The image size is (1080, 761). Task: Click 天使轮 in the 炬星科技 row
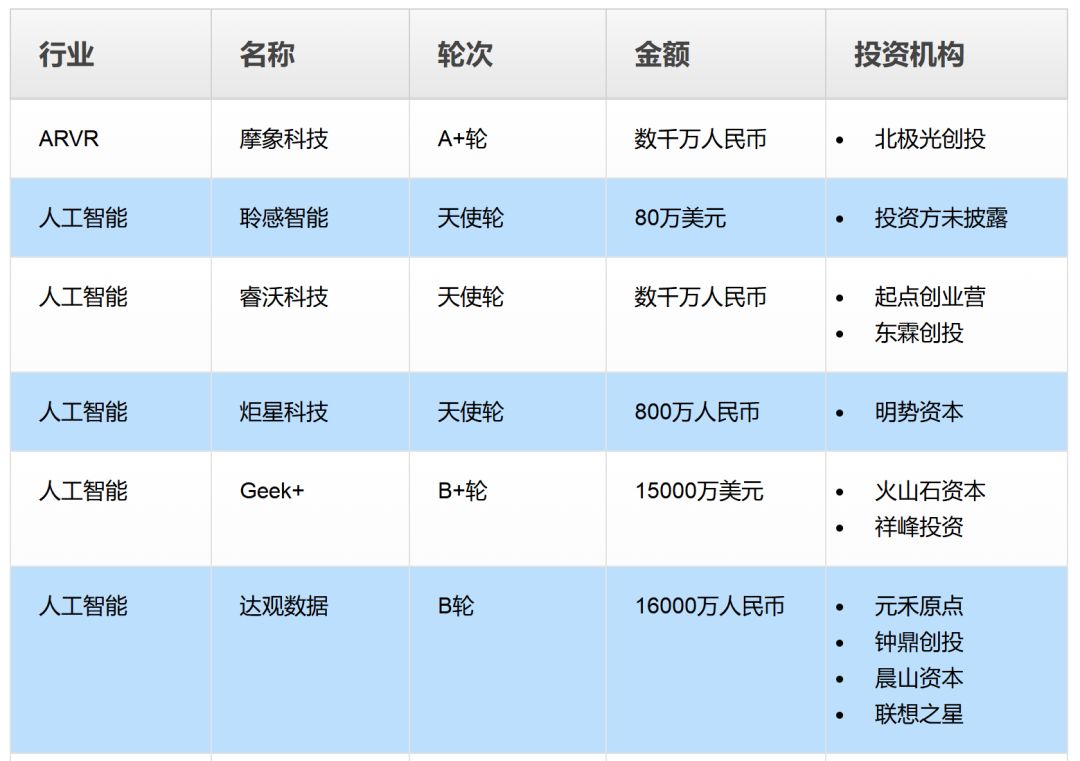470,412
